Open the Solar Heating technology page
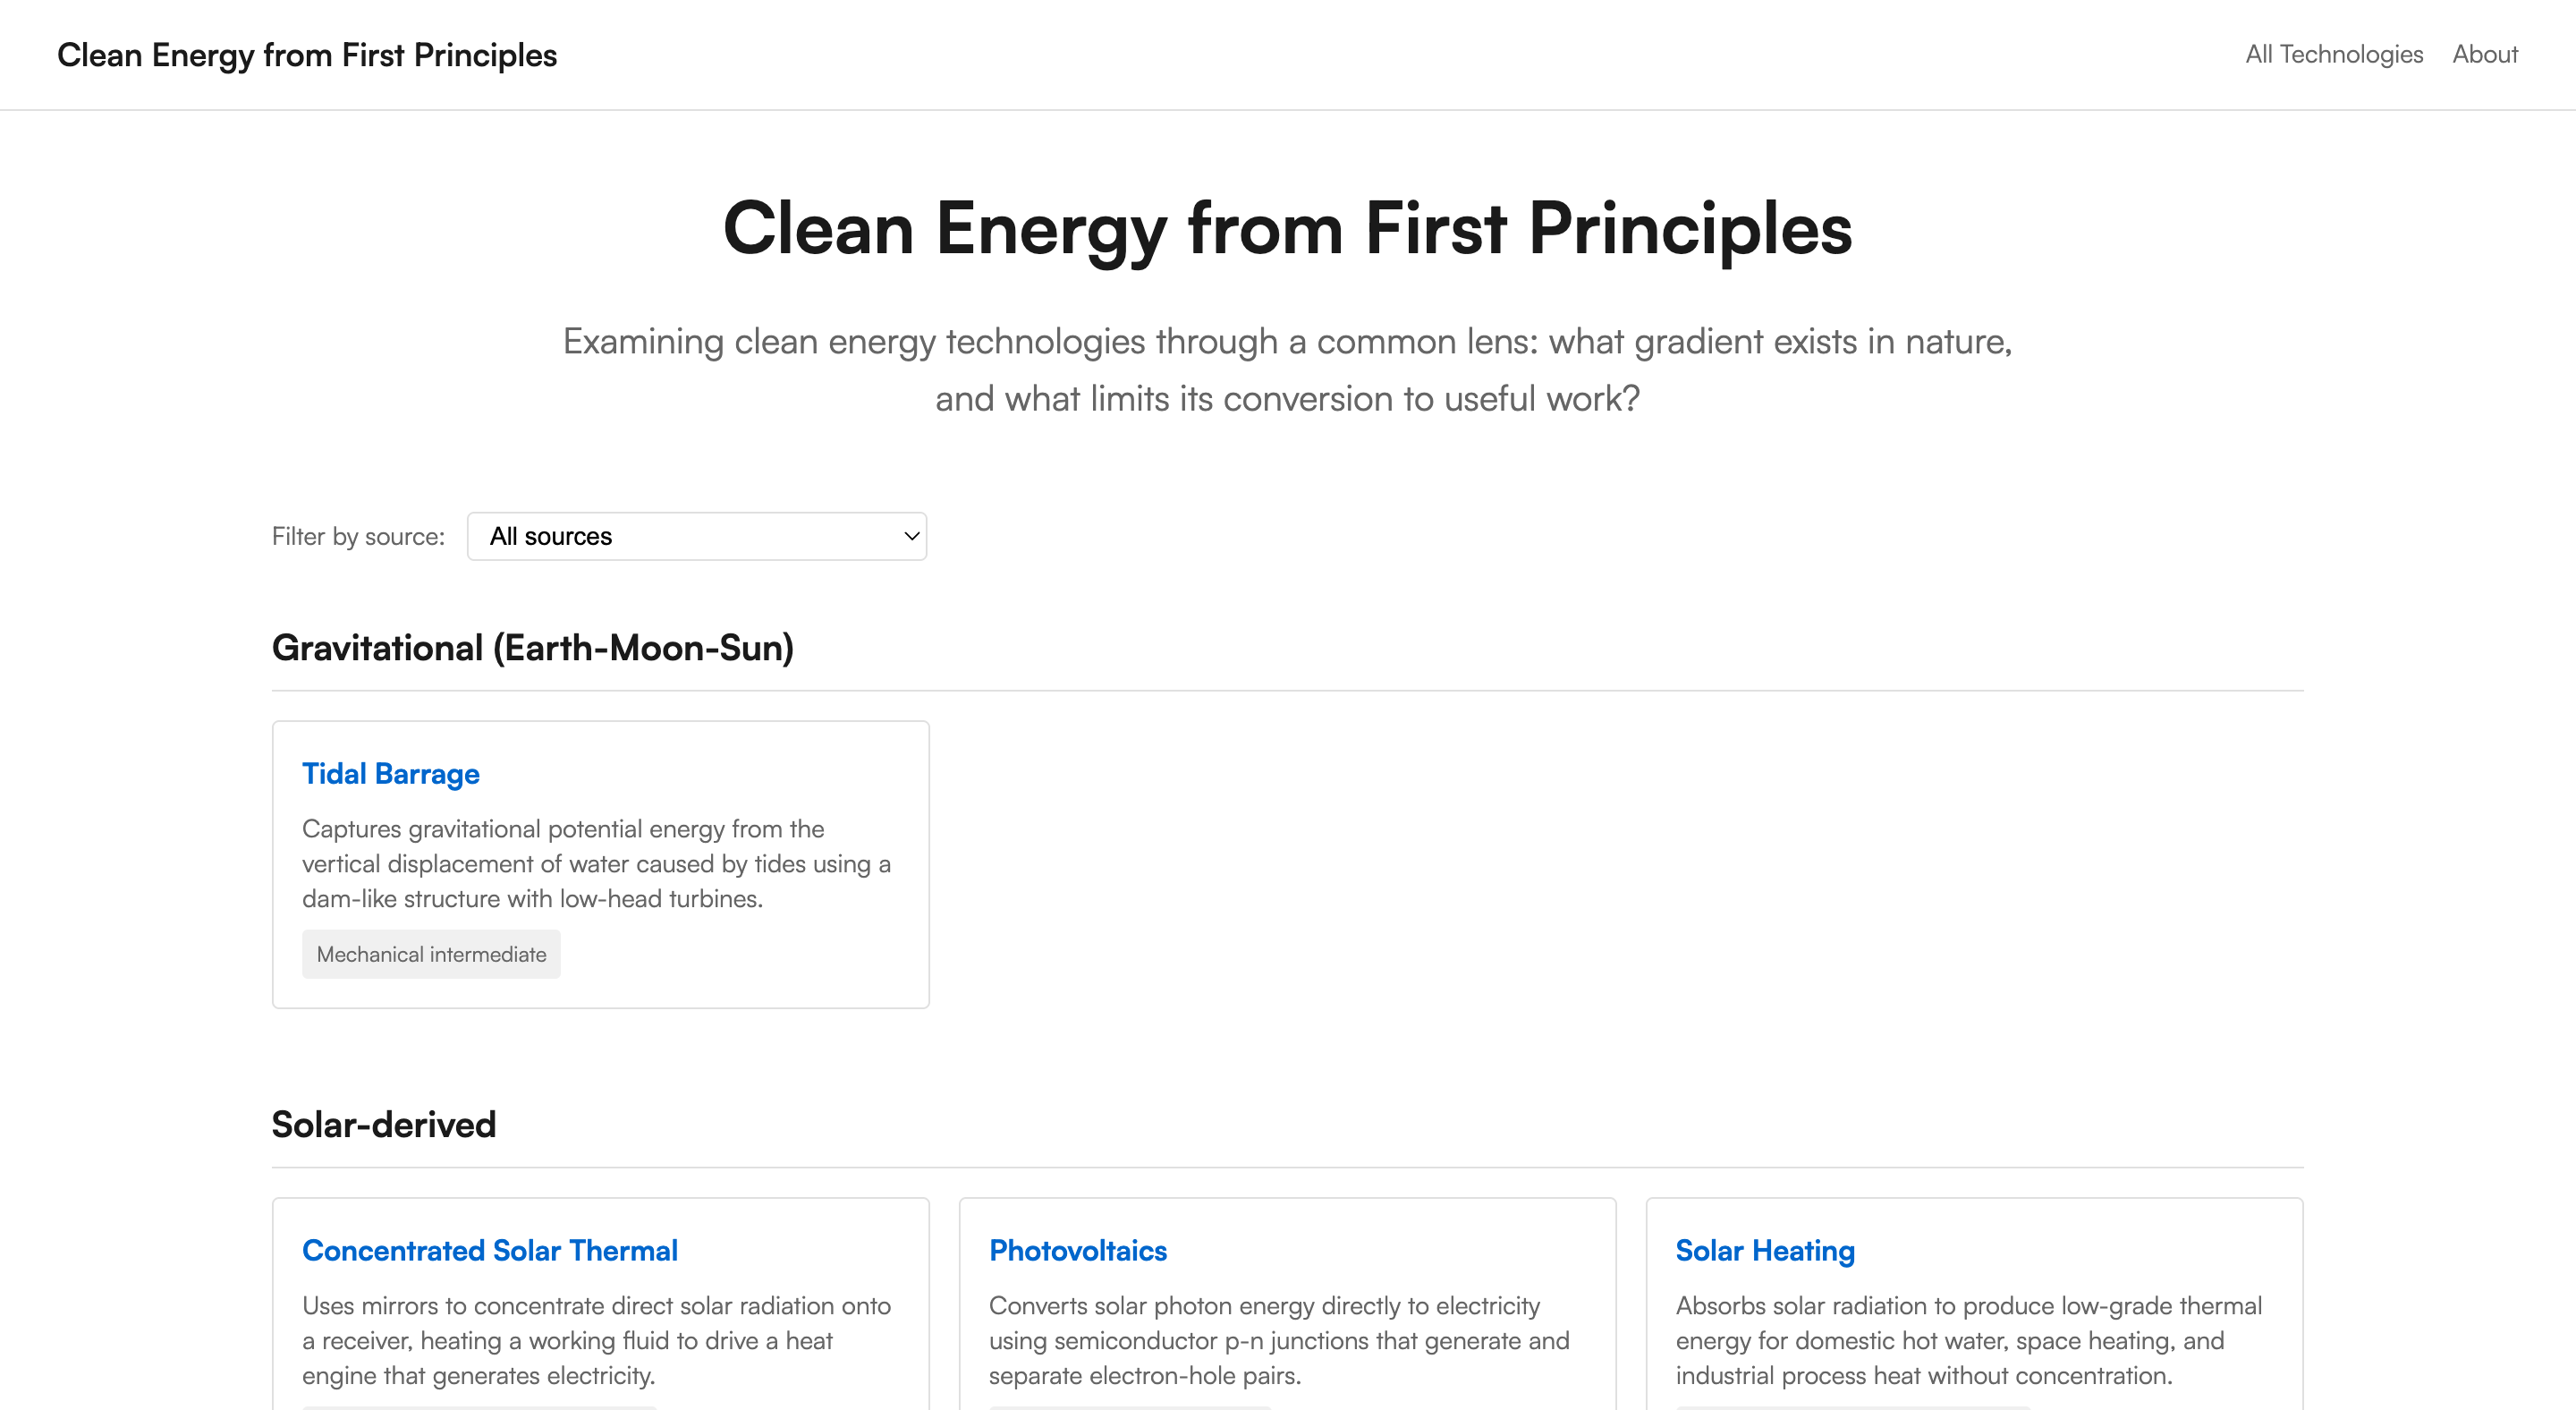Screen dimensions: 2576x1410 pyautogui.click(x=1764, y=1250)
